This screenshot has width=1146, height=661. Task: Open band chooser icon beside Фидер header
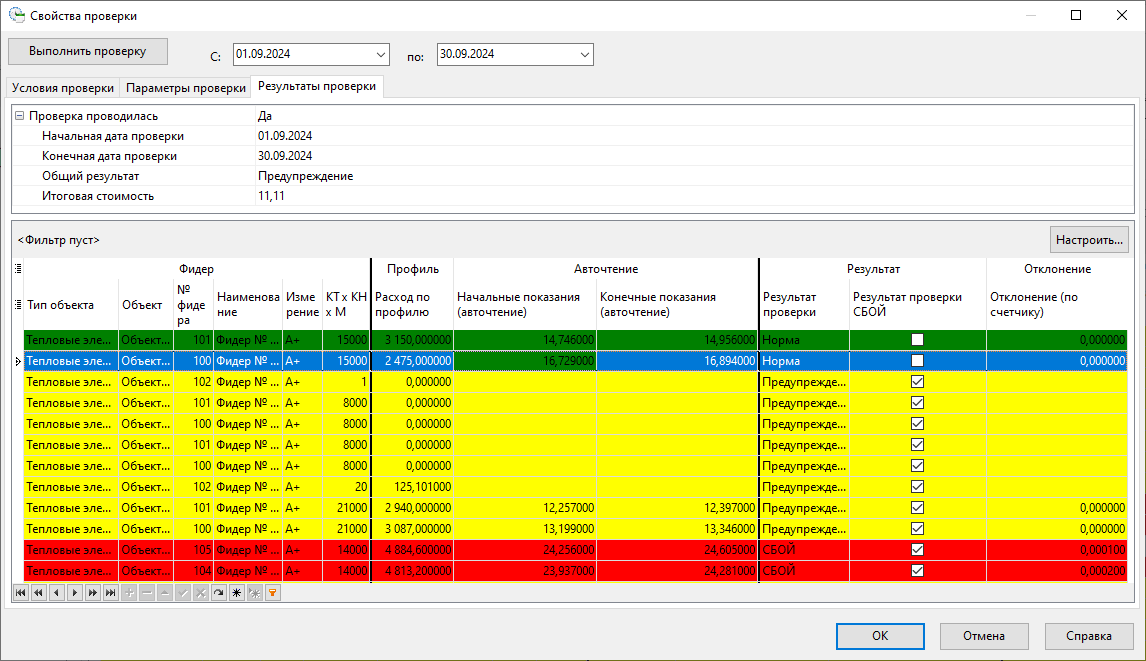(x=18, y=269)
